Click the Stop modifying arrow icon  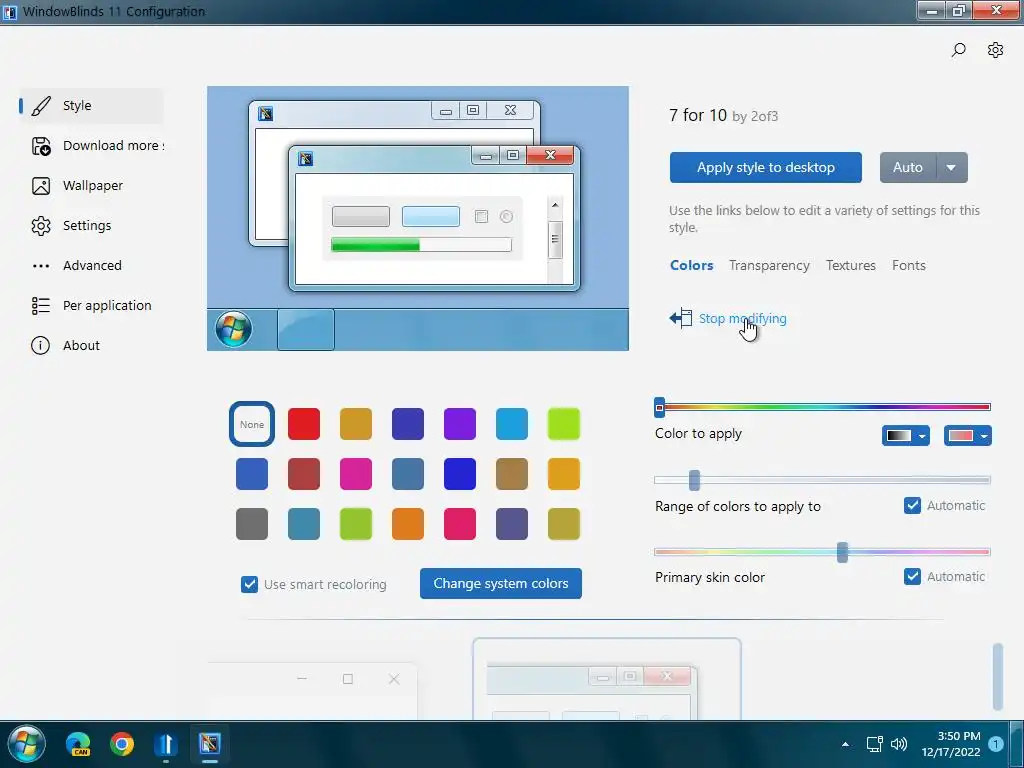click(x=680, y=318)
